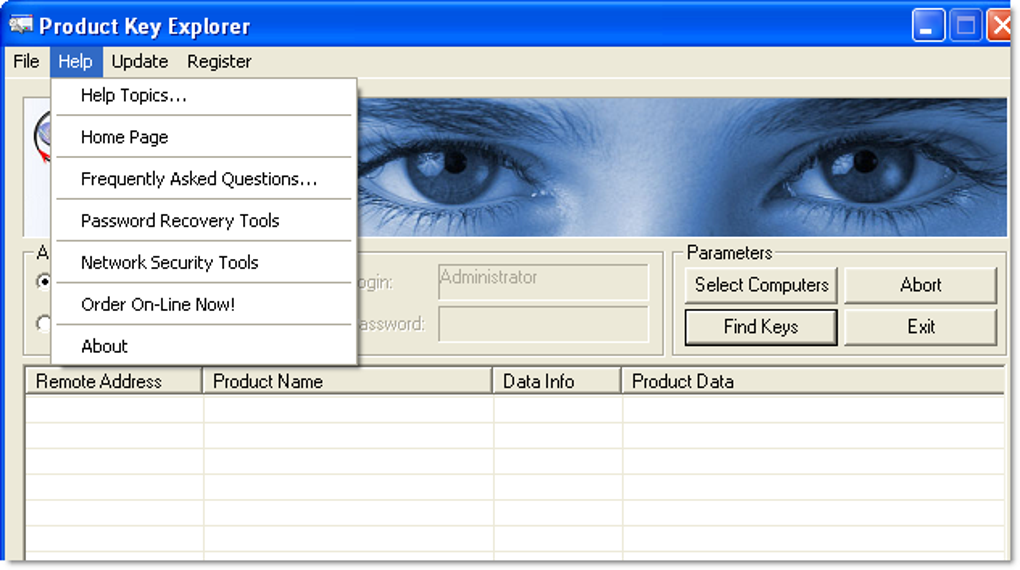Minimize the Product Key Explorer window

point(928,26)
